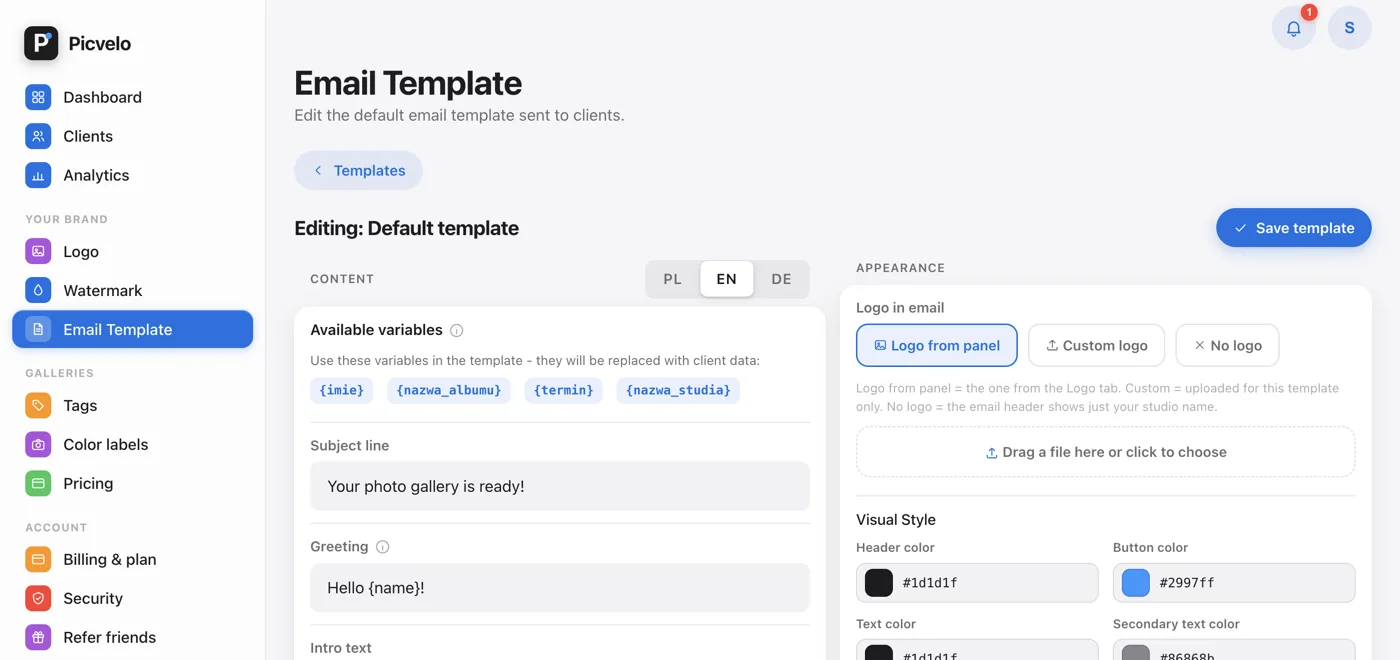The width and height of the screenshot is (1400, 660).
Task: Select Logo from panel option
Action: pos(937,345)
